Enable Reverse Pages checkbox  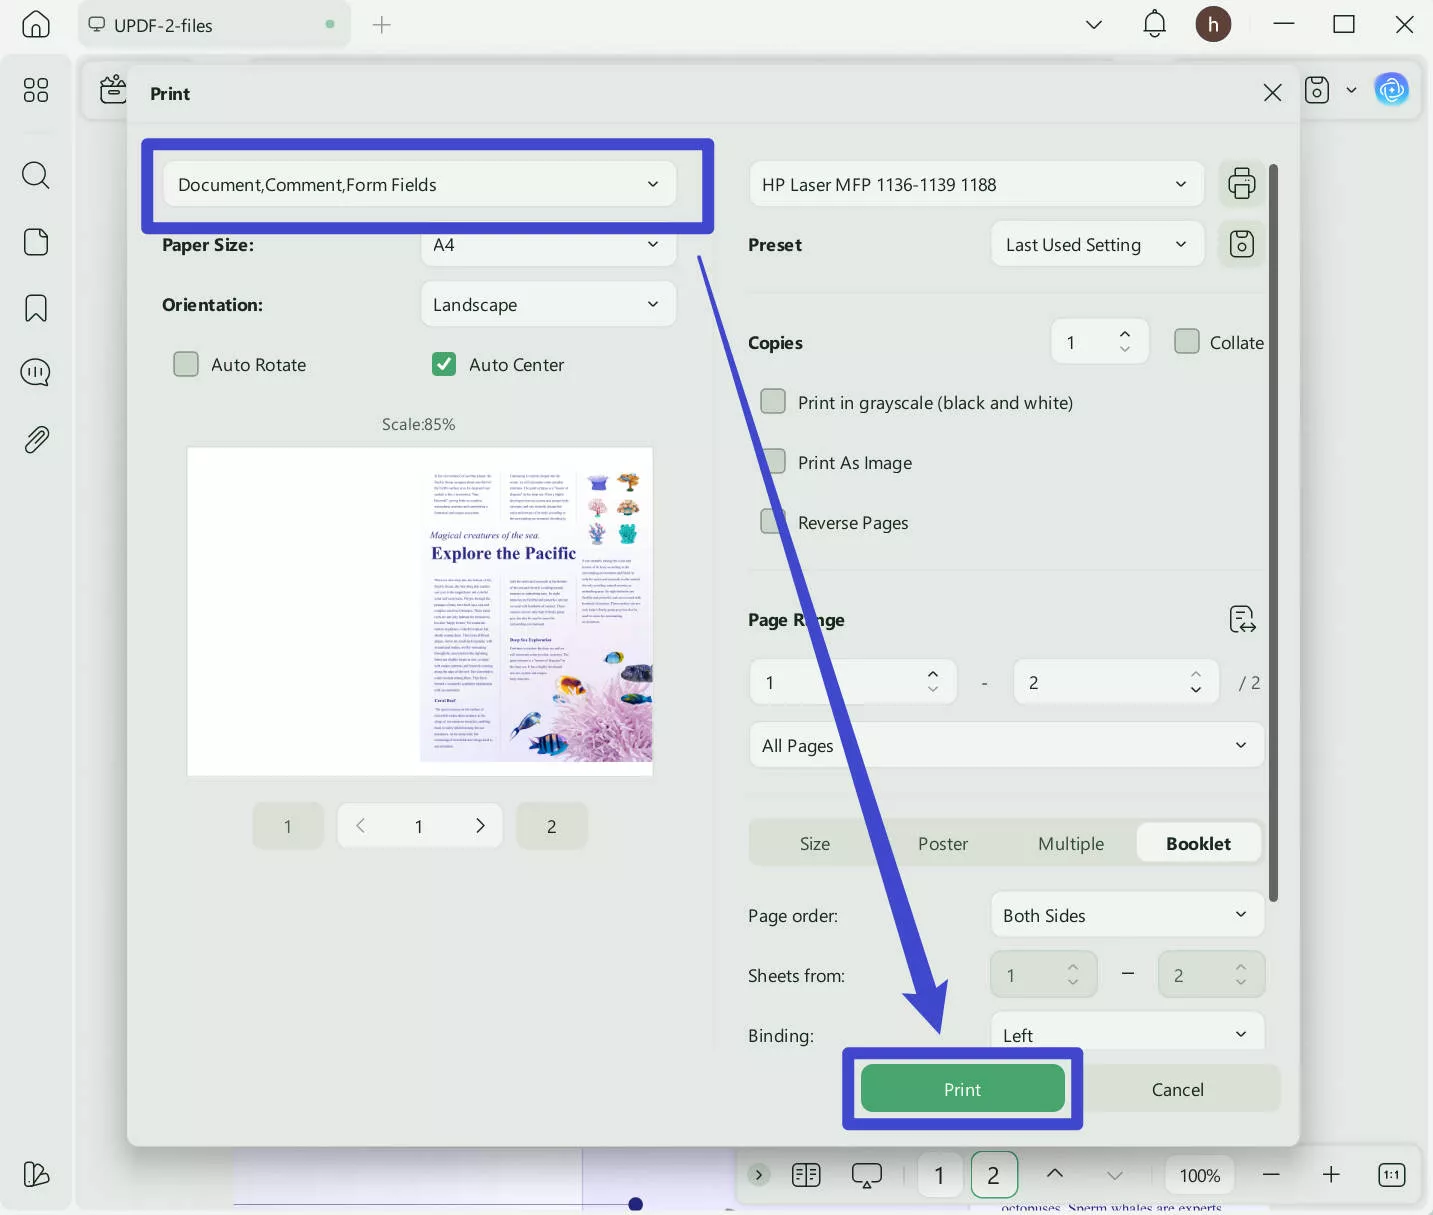click(773, 522)
